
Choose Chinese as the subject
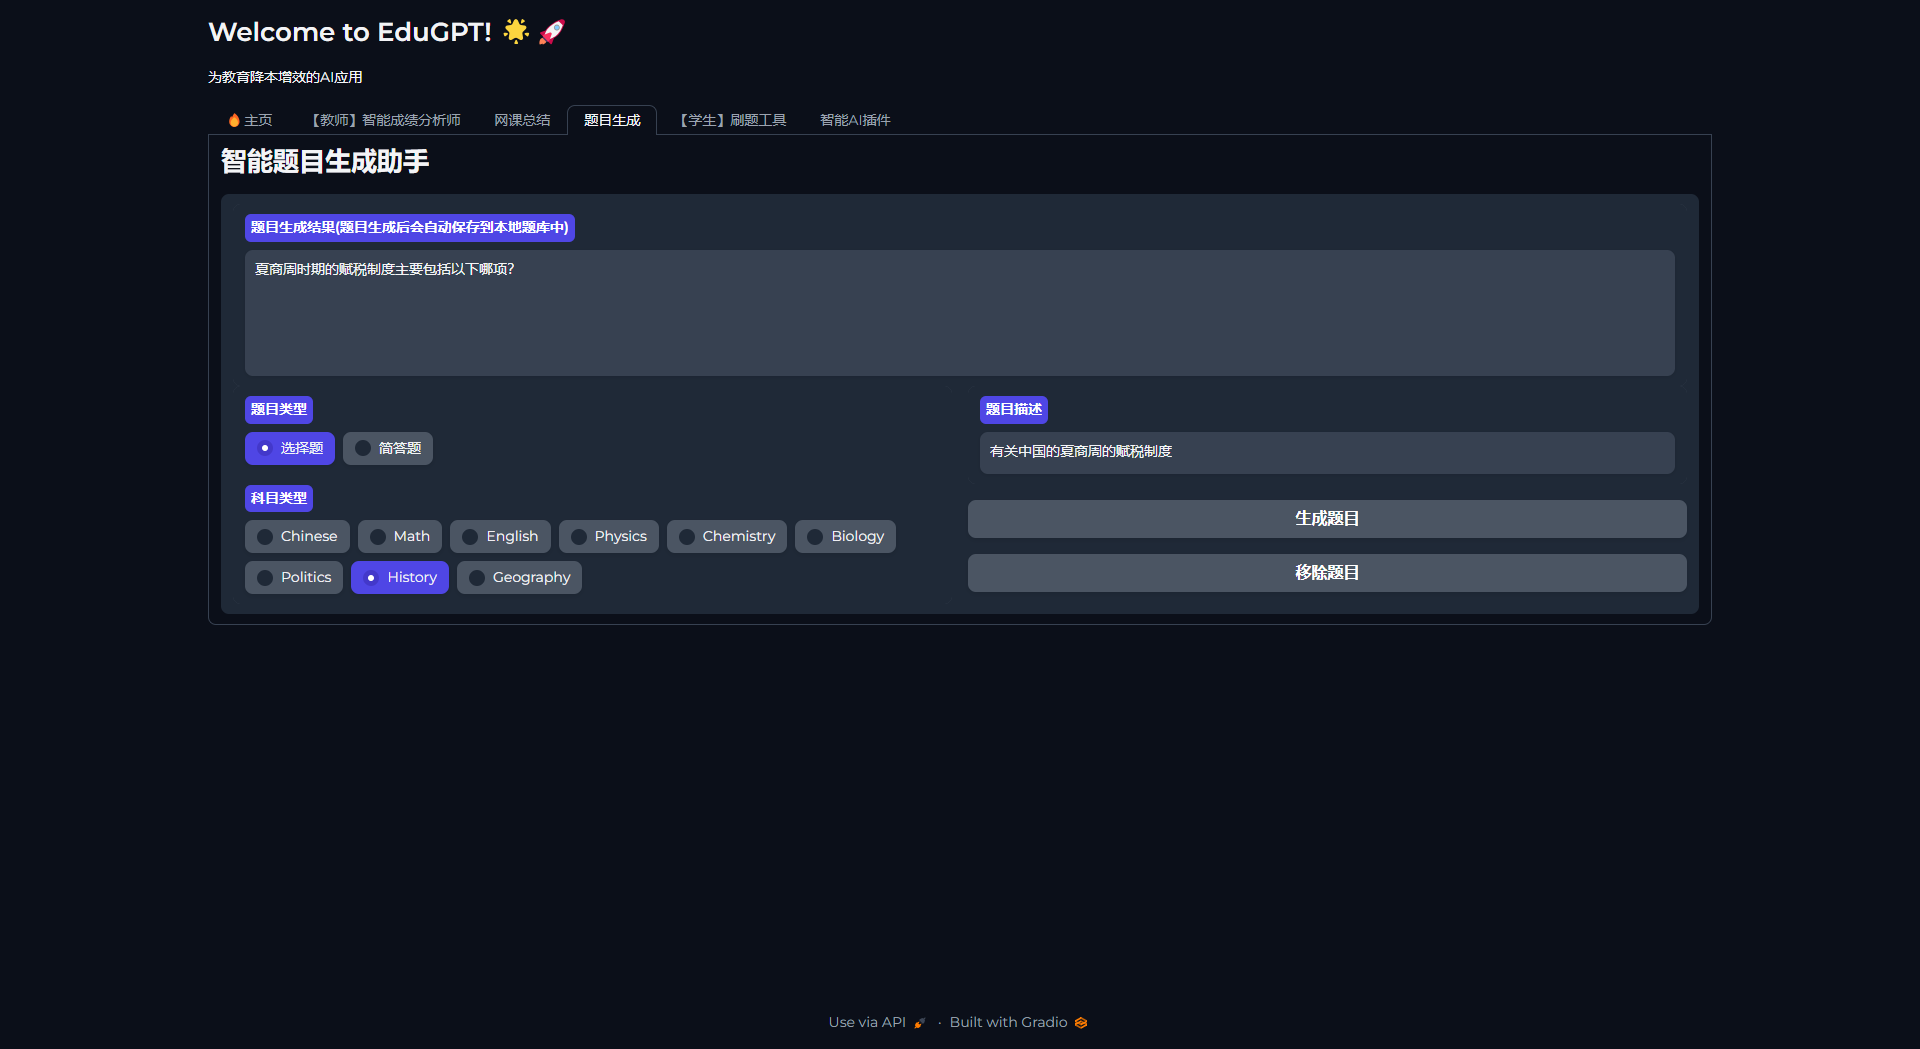coord(297,536)
